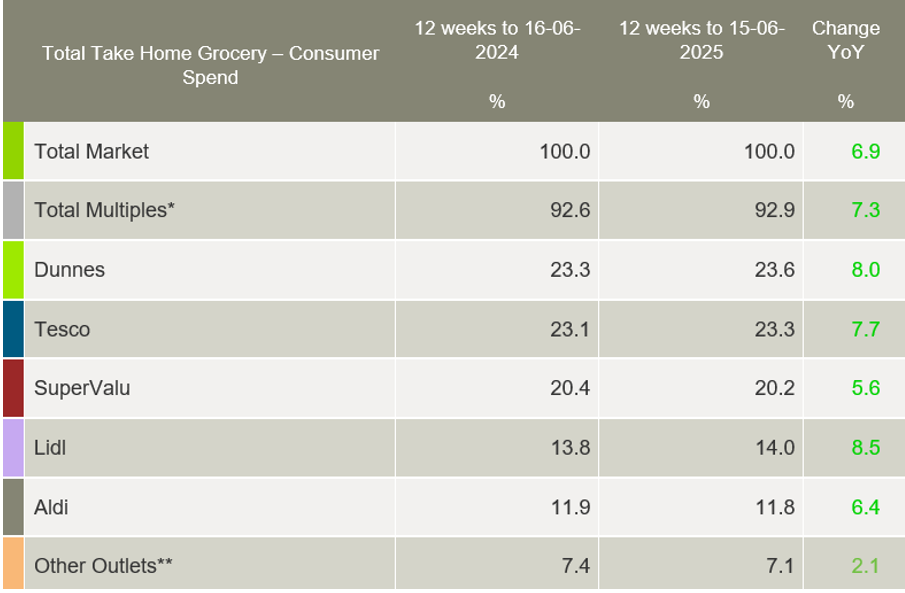Click the SuperValu row label

(82, 388)
